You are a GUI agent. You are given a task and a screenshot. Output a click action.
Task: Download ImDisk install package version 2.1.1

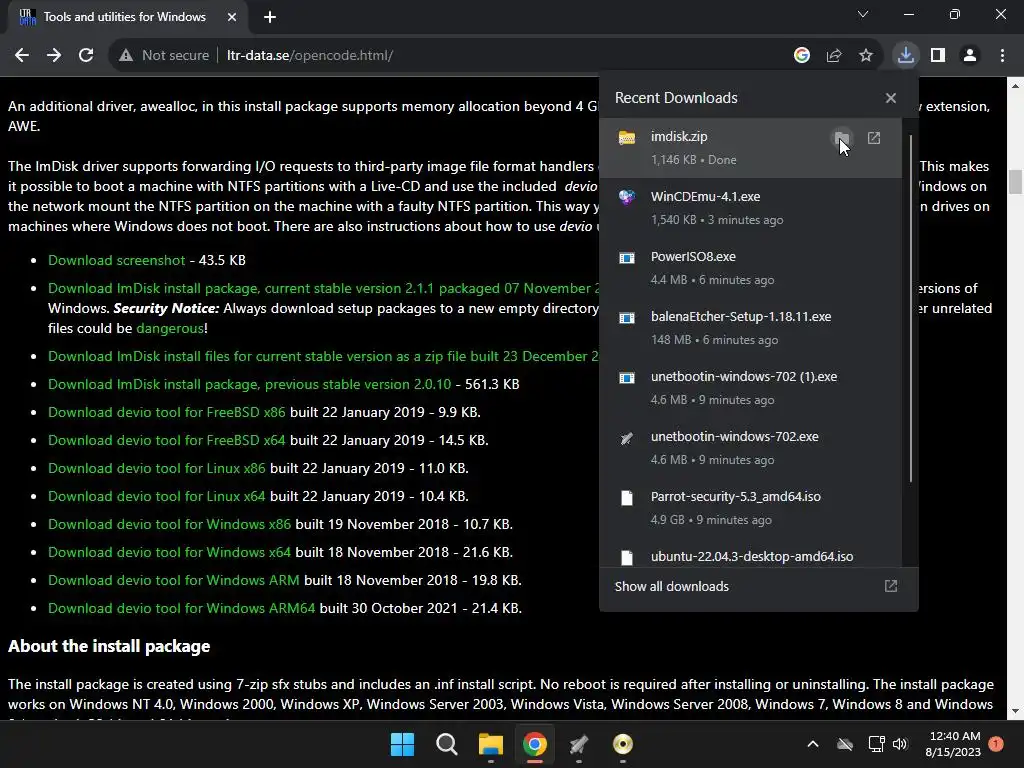[323, 288]
